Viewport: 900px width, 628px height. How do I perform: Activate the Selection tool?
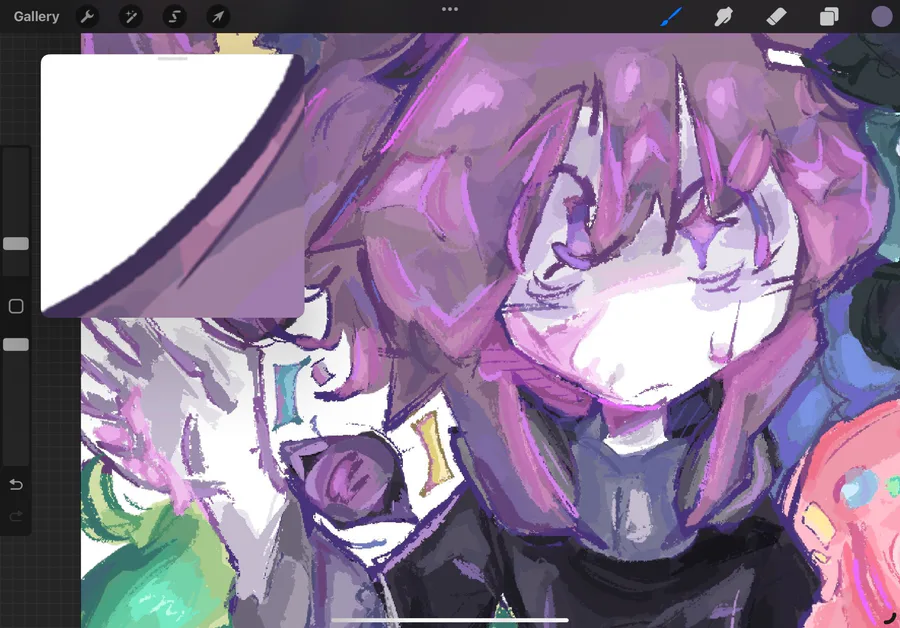(174, 17)
